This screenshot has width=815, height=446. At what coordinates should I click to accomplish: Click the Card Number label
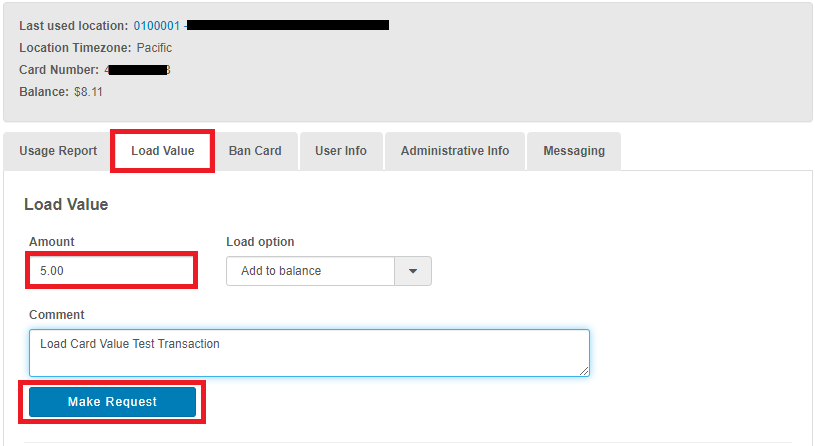point(59,70)
